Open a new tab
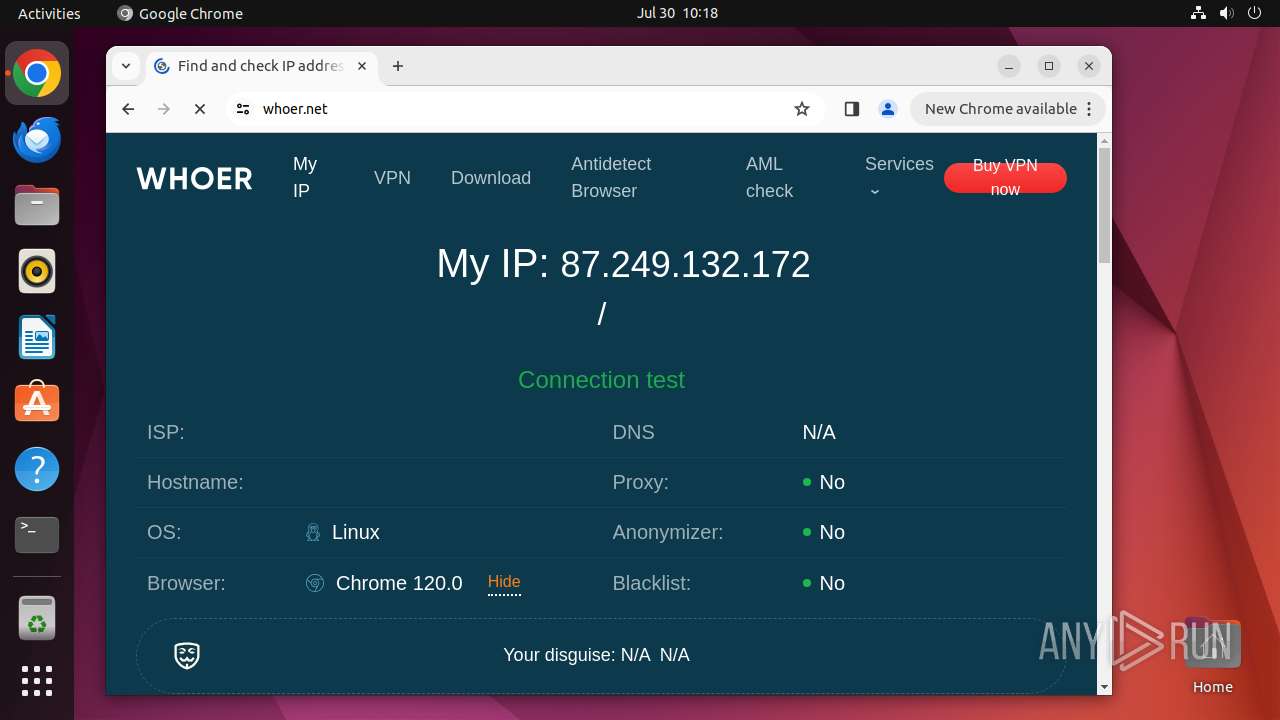 click(x=398, y=66)
